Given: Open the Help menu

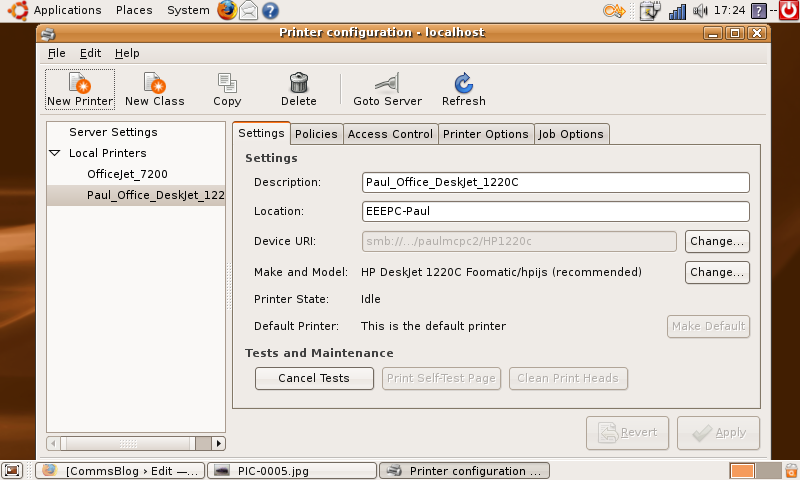Looking at the screenshot, I should 127,53.
